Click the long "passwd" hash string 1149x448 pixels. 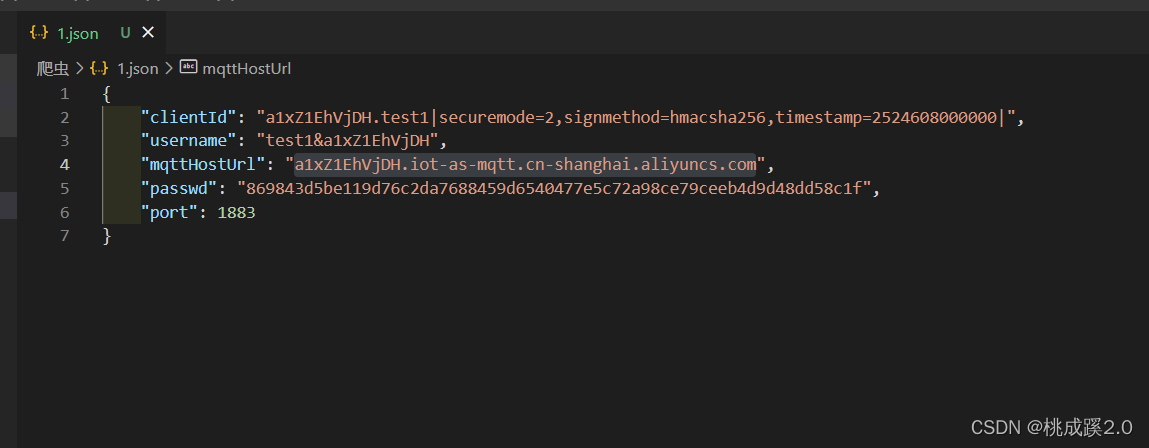(x=555, y=188)
